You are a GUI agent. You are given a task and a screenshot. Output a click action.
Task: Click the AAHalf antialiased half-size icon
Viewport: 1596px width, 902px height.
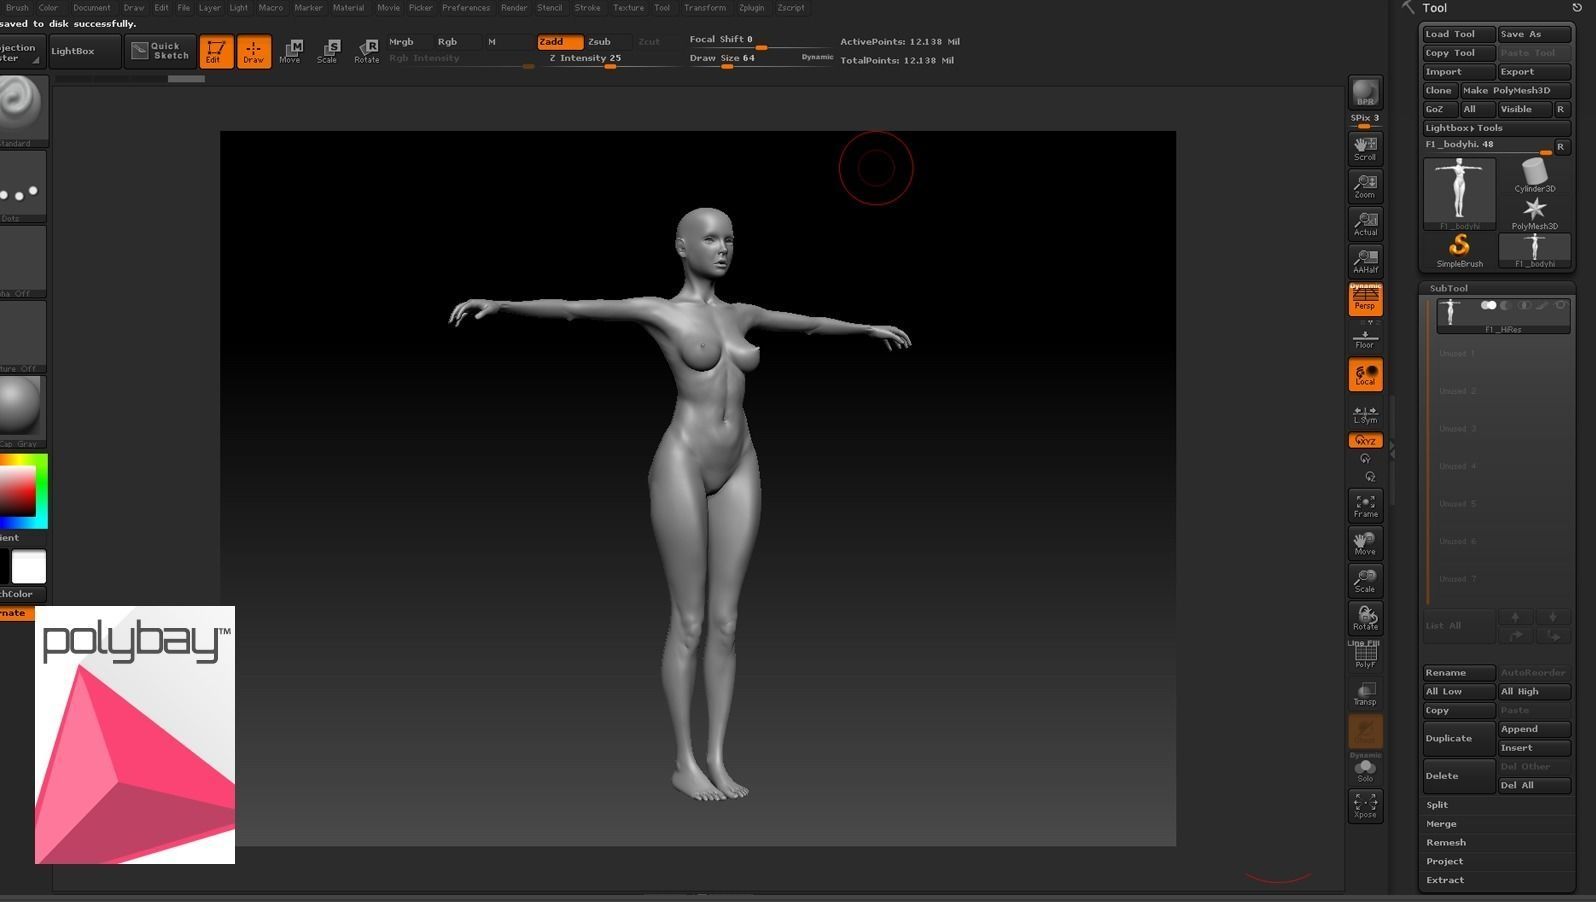point(1365,260)
